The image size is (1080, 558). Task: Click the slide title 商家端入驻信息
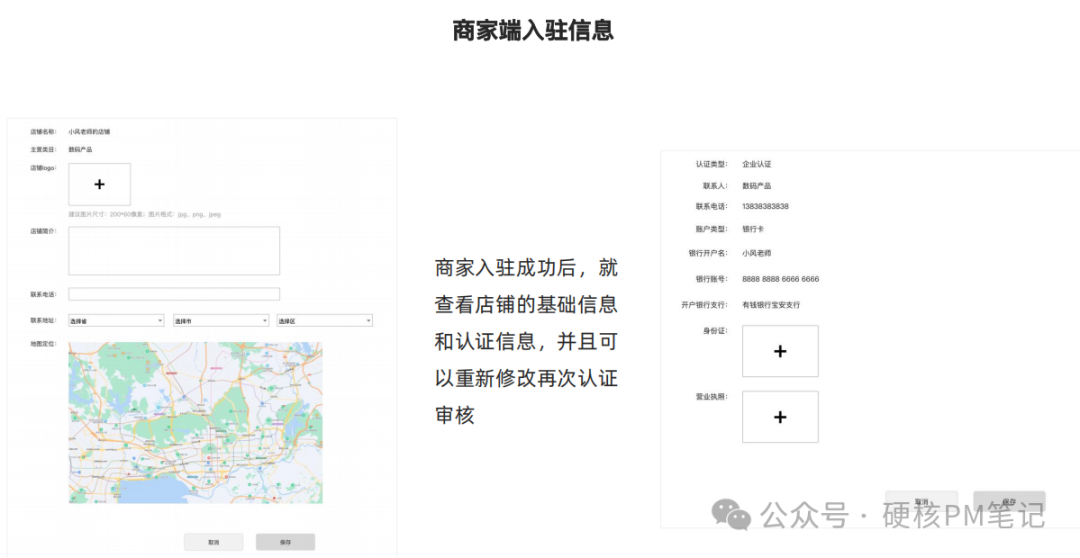pos(532,30)
